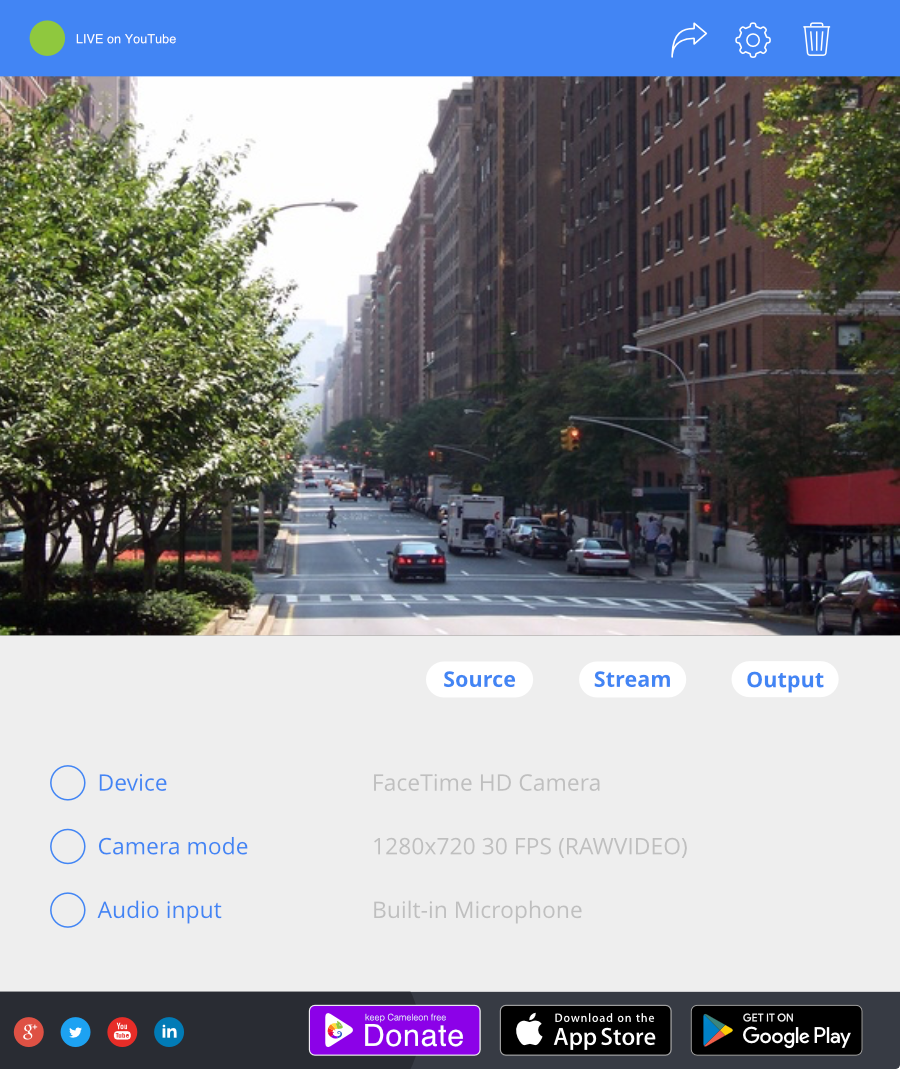Screen dimensions: 900x1069
Task: Open the Built-in Microphone audio selector
Action: coord(477,910)
